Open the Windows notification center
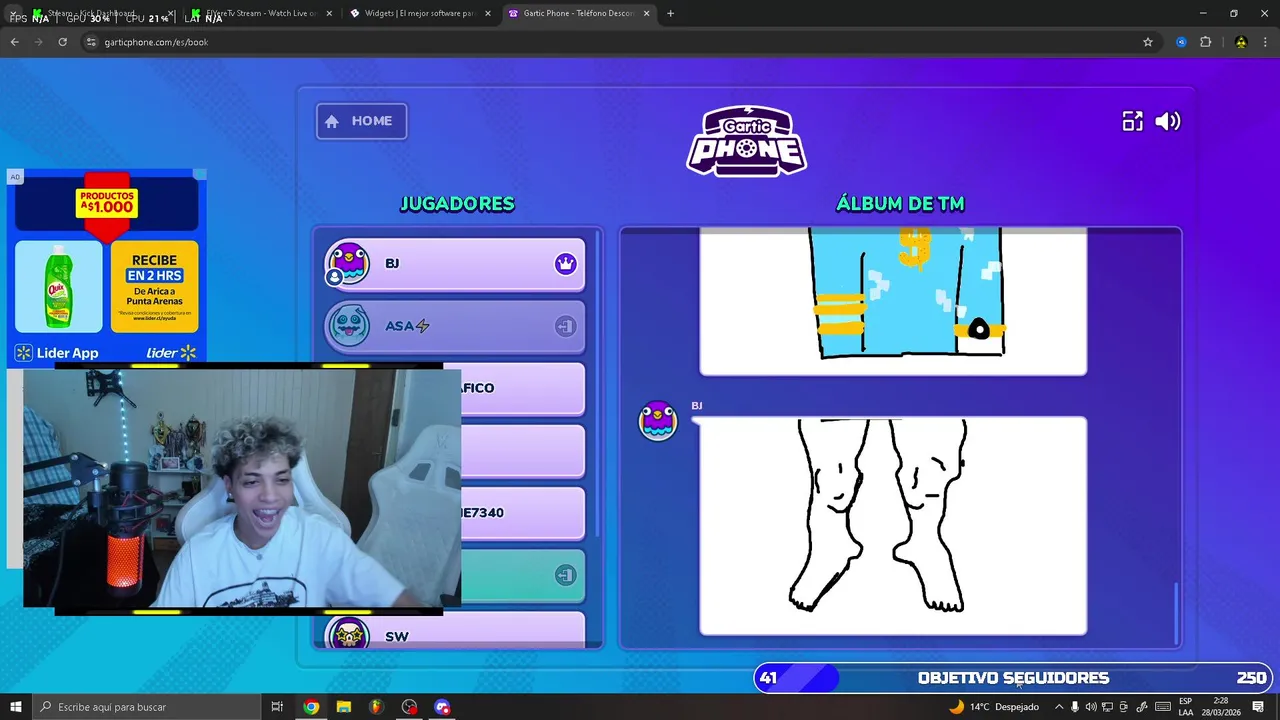This screenshot has width=1280, height=720. [1258, 707]
